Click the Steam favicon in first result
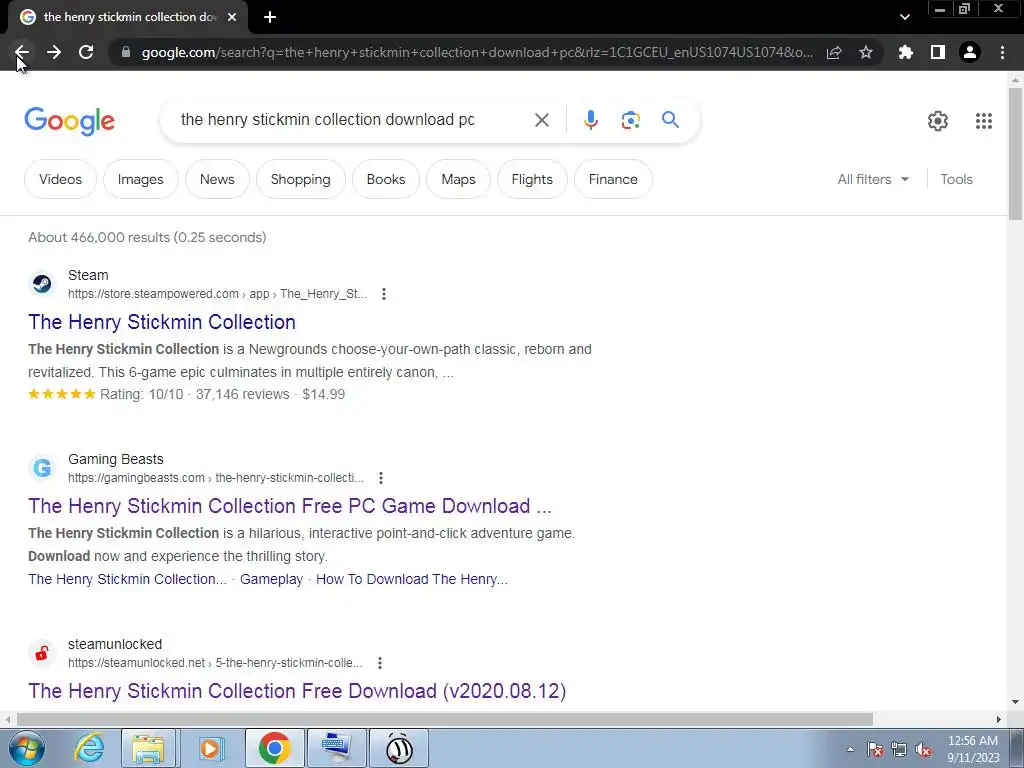1024x768 pixels. [42, 284]
